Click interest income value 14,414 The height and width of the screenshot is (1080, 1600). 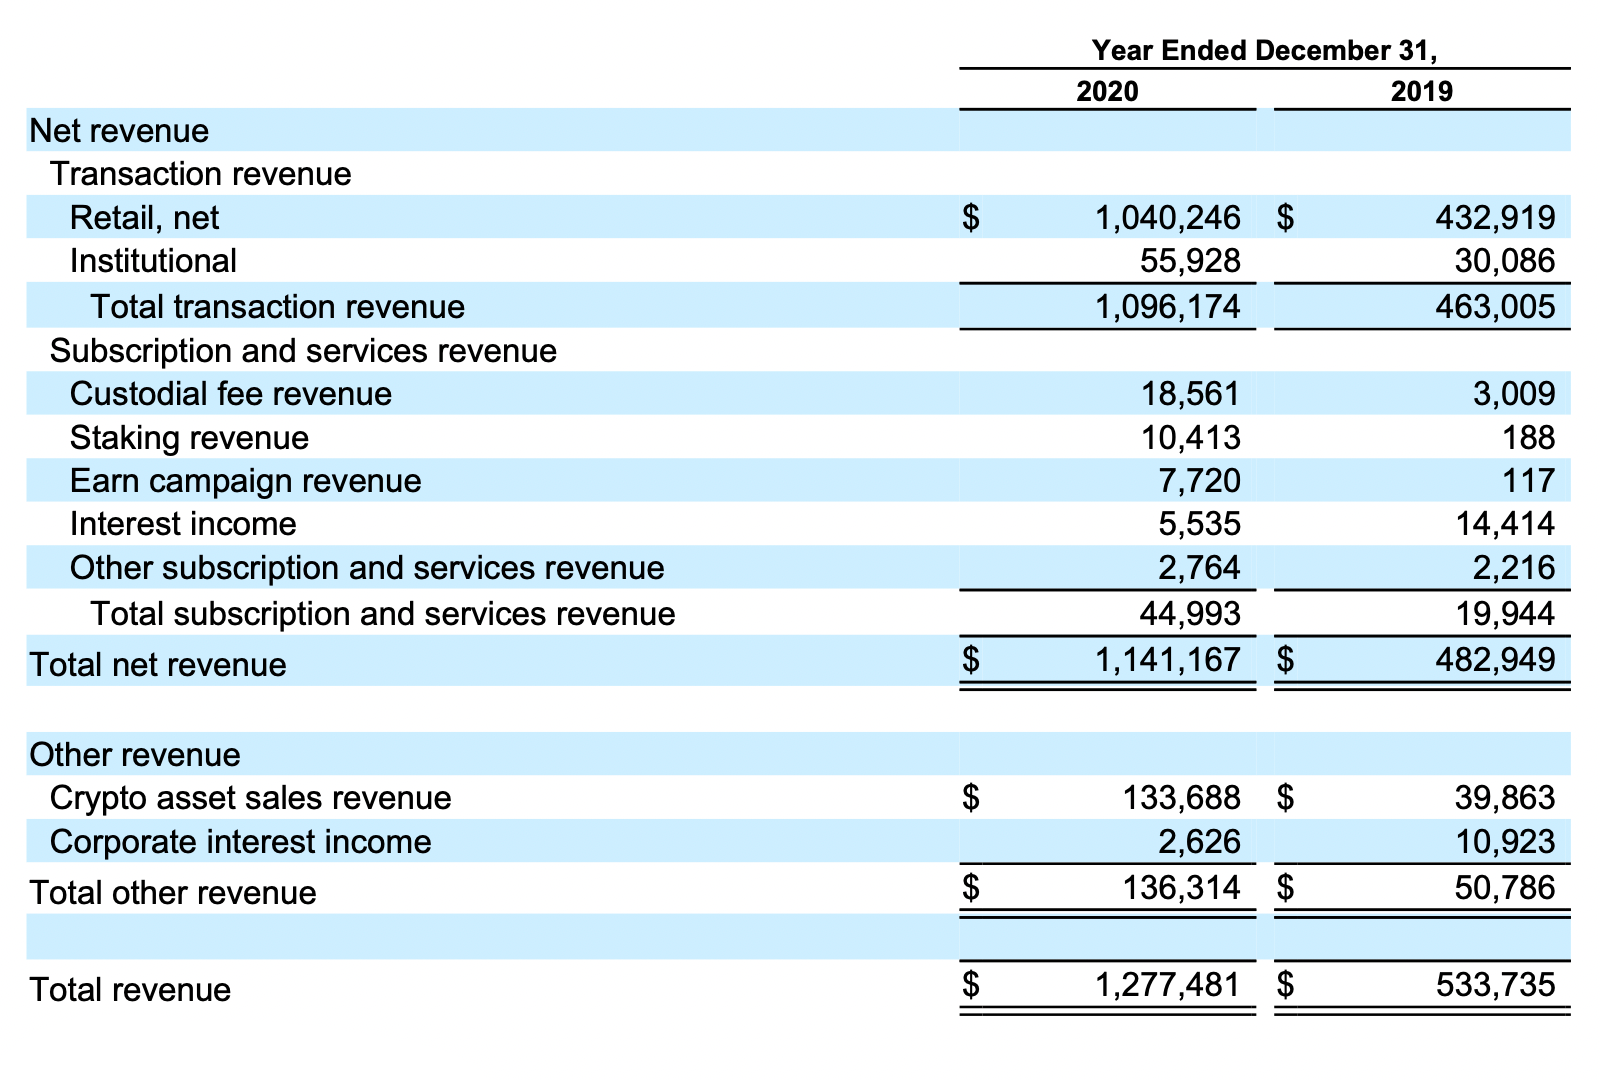[1505, 524]
